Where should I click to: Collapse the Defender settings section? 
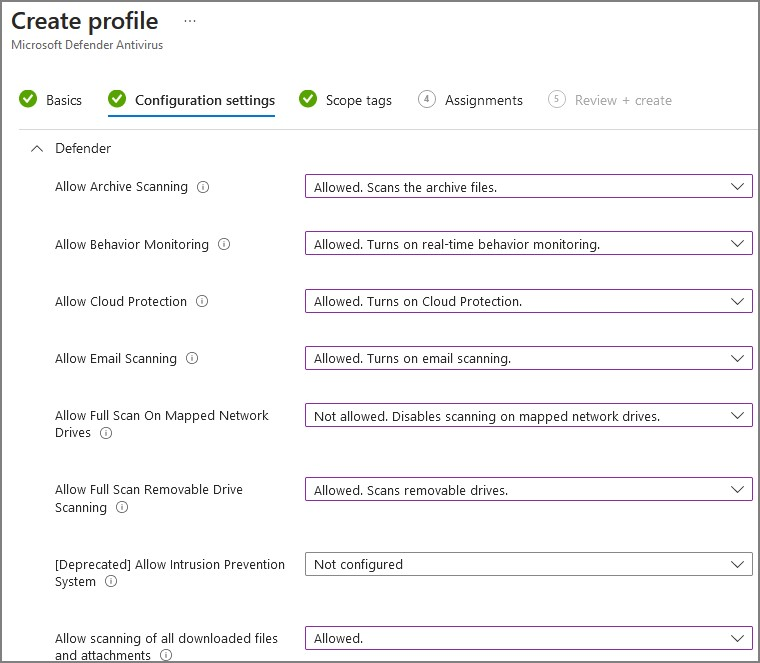(x=37, y=149)
